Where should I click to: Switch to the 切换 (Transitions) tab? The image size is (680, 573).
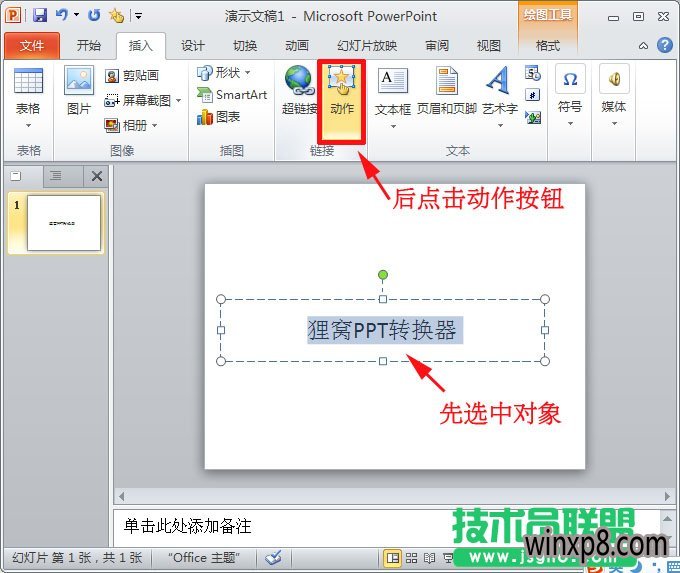coord(245,46)
